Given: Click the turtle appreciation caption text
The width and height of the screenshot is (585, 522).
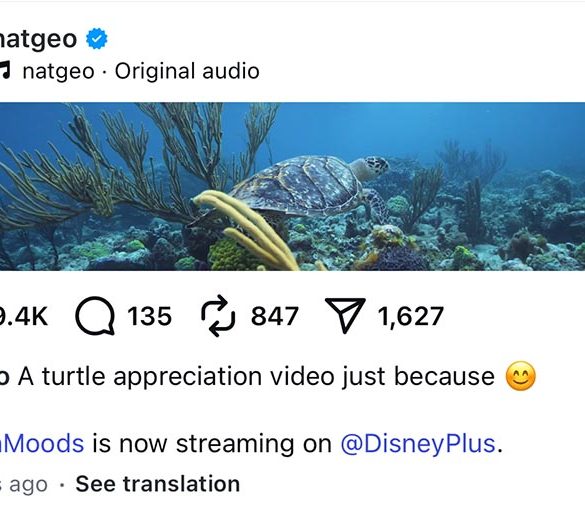Looking at the screenshot, I should point(256,376).
